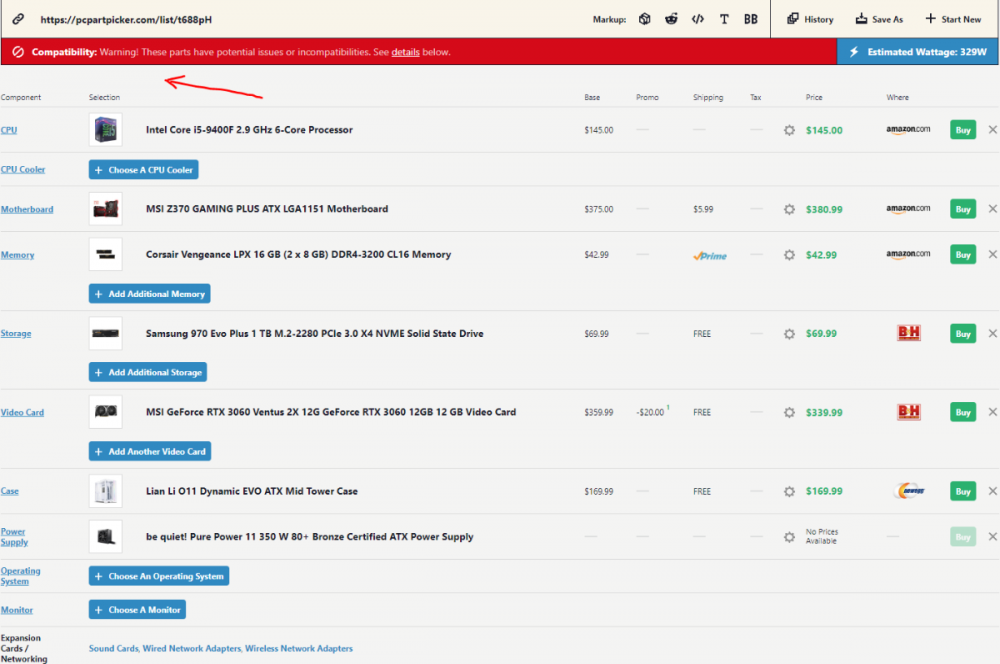This screenshot has height=664, width=1000.
Task: Follow the compatibility details link
Action: point(405,52)
